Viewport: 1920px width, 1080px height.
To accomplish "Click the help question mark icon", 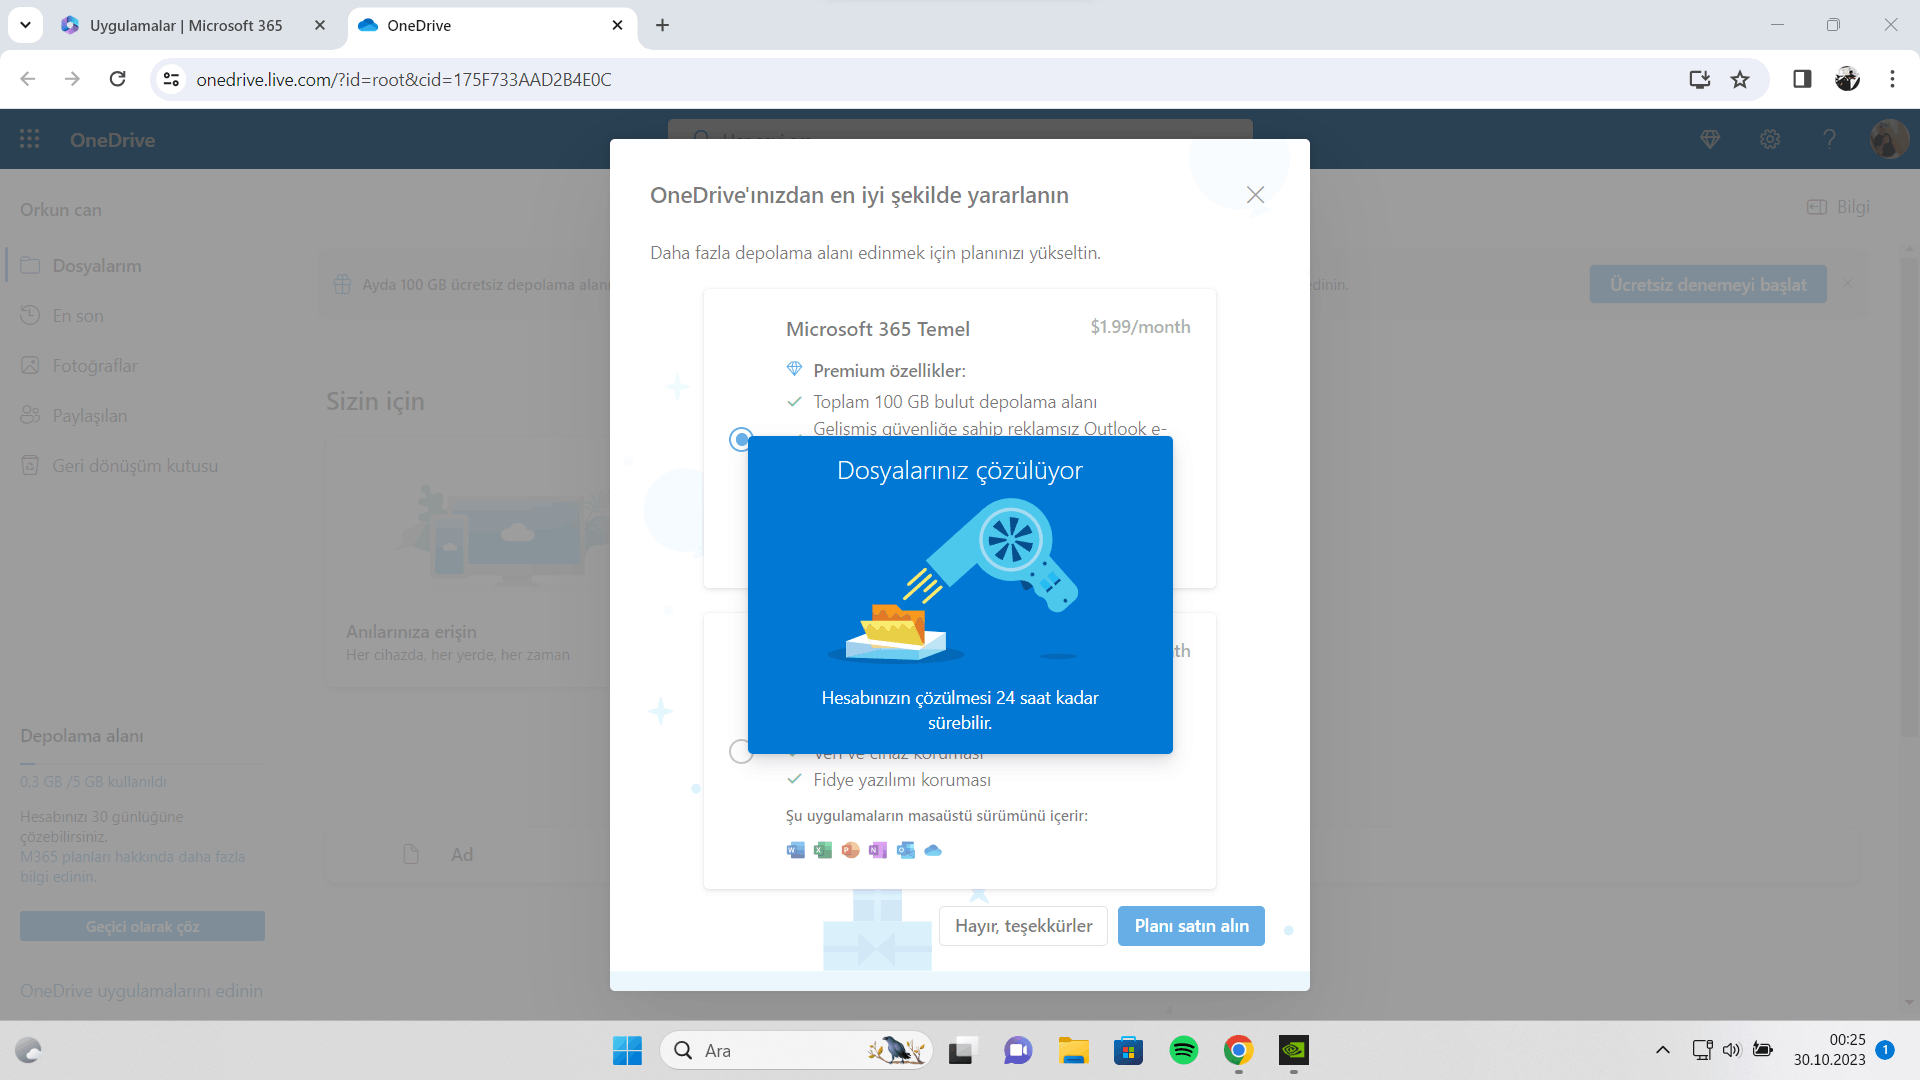I will click(1829, 139).
